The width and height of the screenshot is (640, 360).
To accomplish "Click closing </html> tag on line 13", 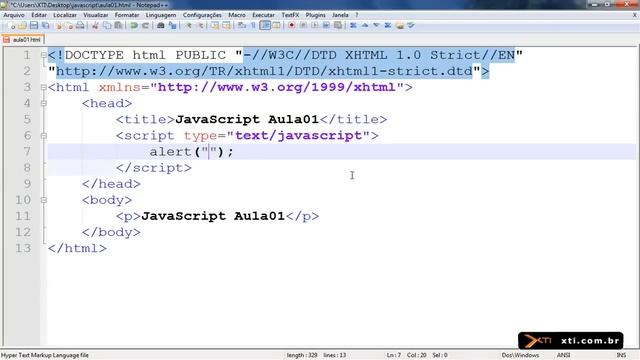I will pyautogui.click(x=77, y=248).
